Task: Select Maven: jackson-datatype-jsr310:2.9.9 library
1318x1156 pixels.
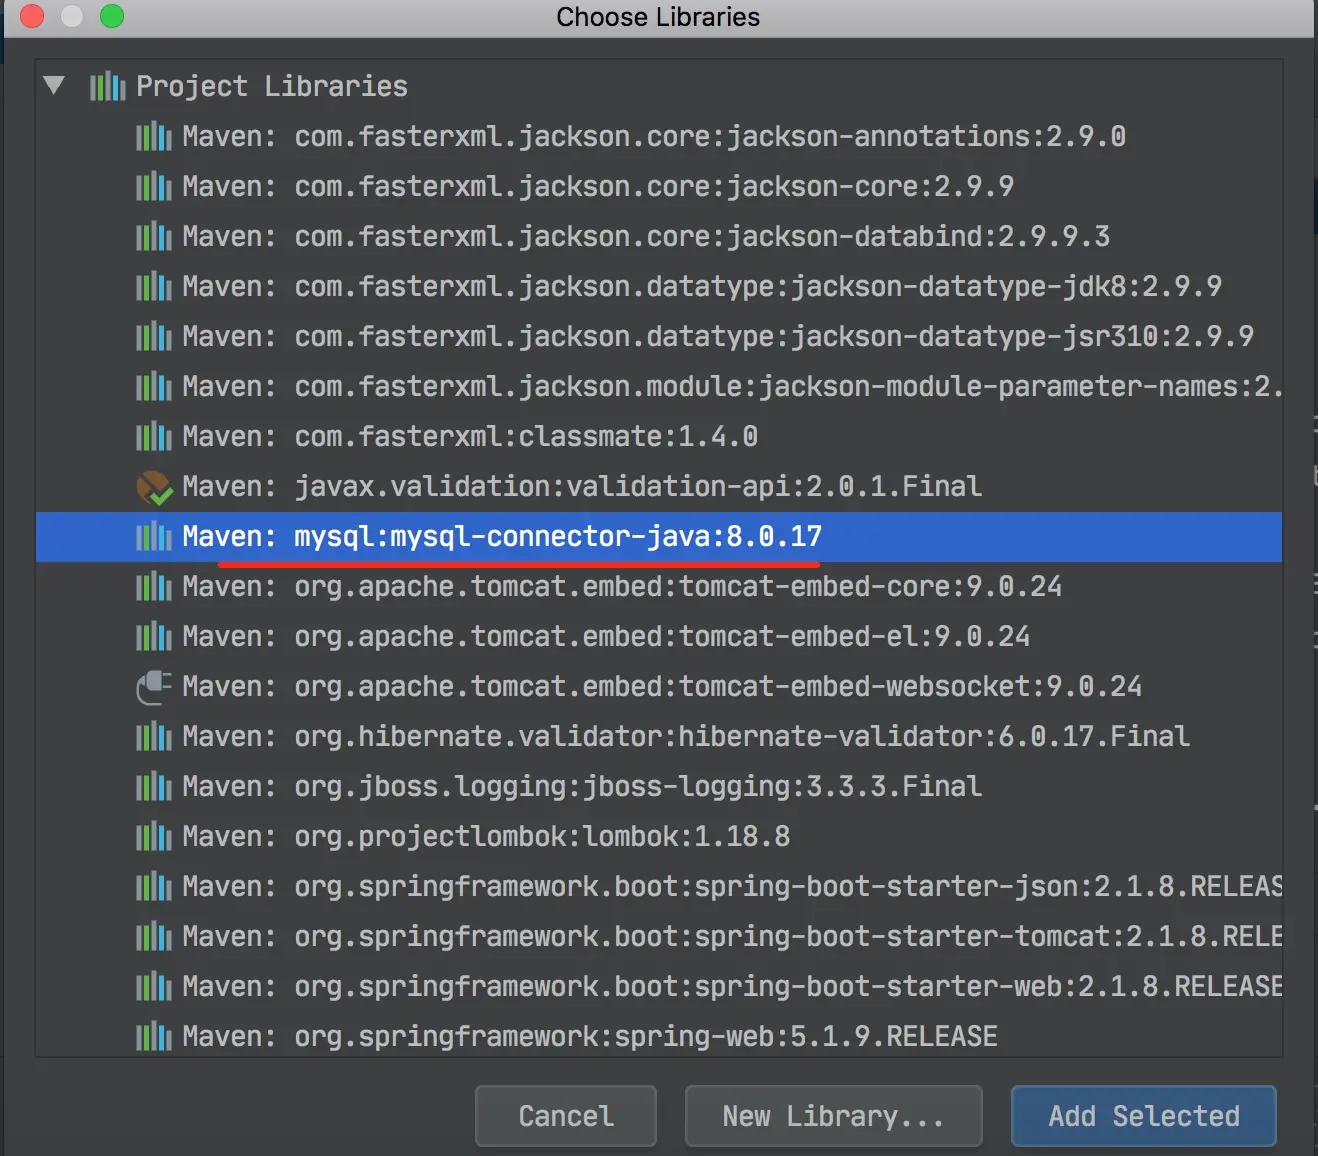Action: 659,336
